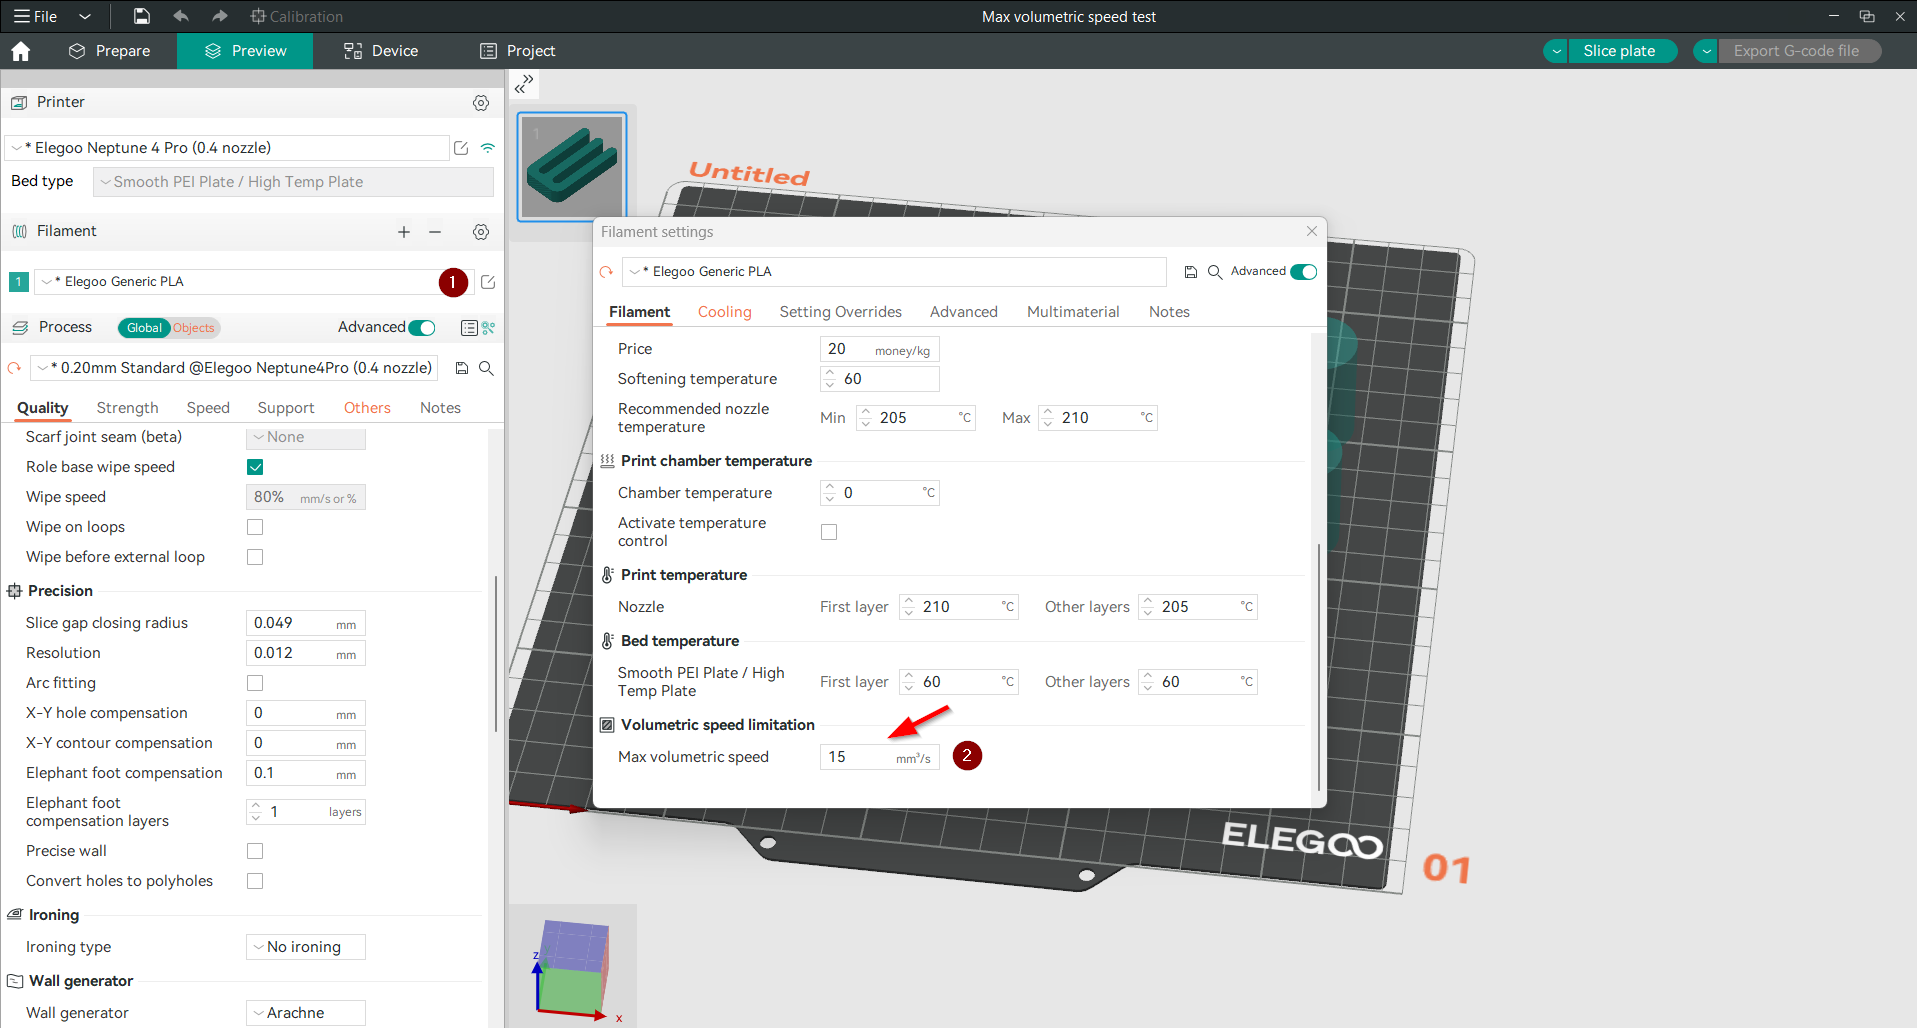The width and height of the screenshot is (1917, 1028).
Task: Open the Others process tab
Action: (367, 408)
